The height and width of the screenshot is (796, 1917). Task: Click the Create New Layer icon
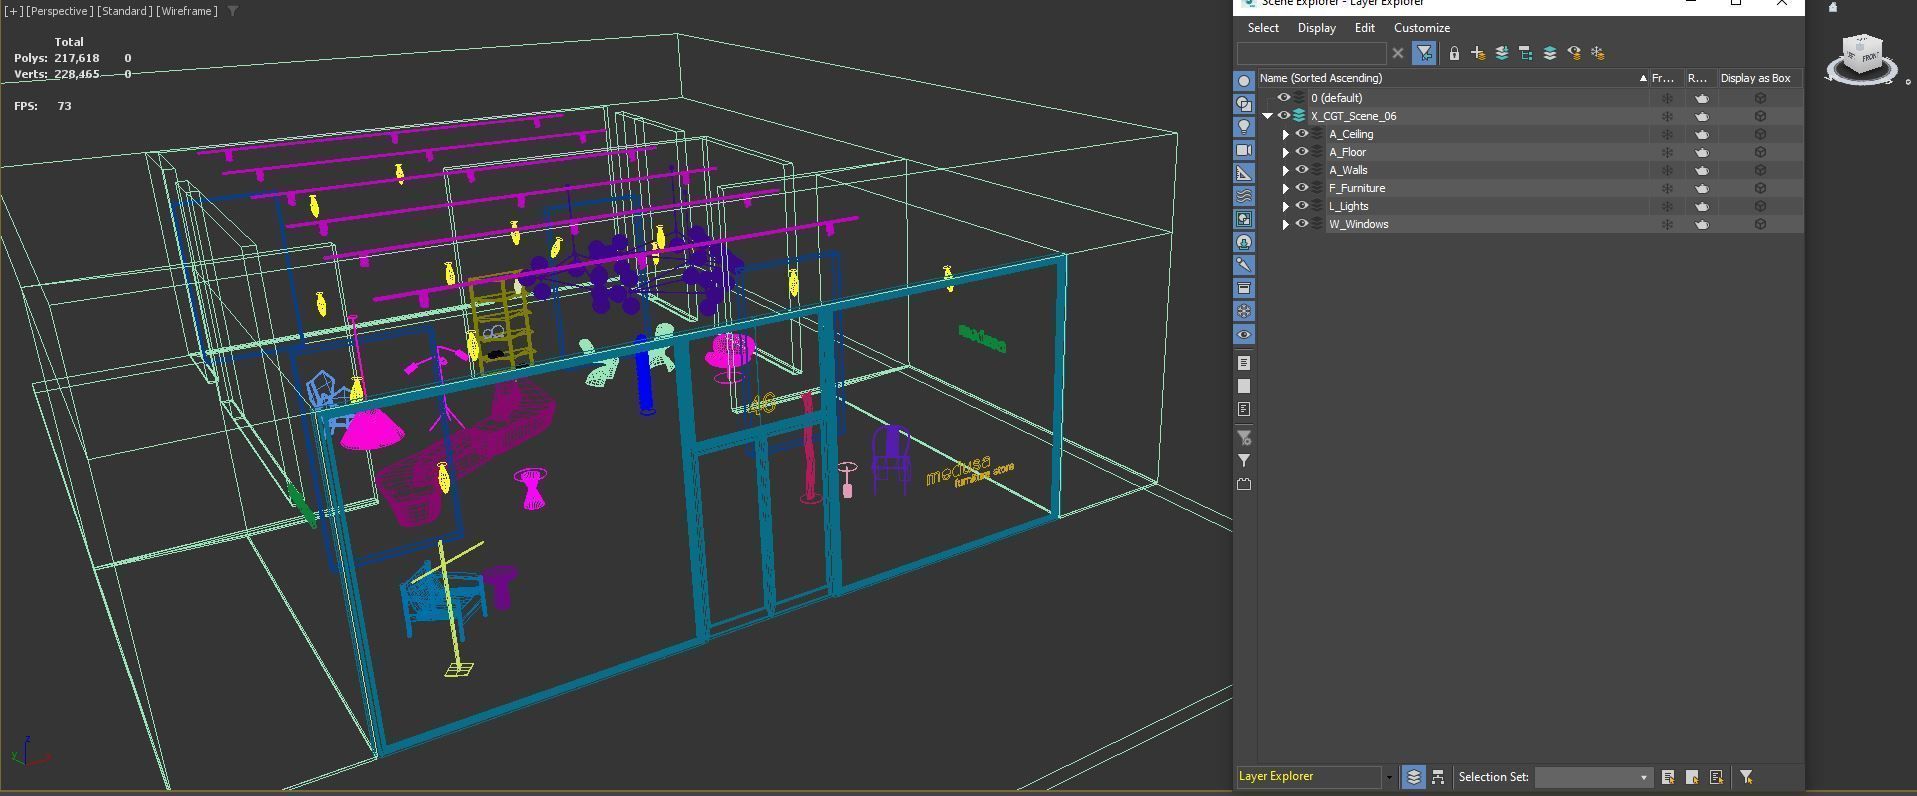click(1478, 54)
